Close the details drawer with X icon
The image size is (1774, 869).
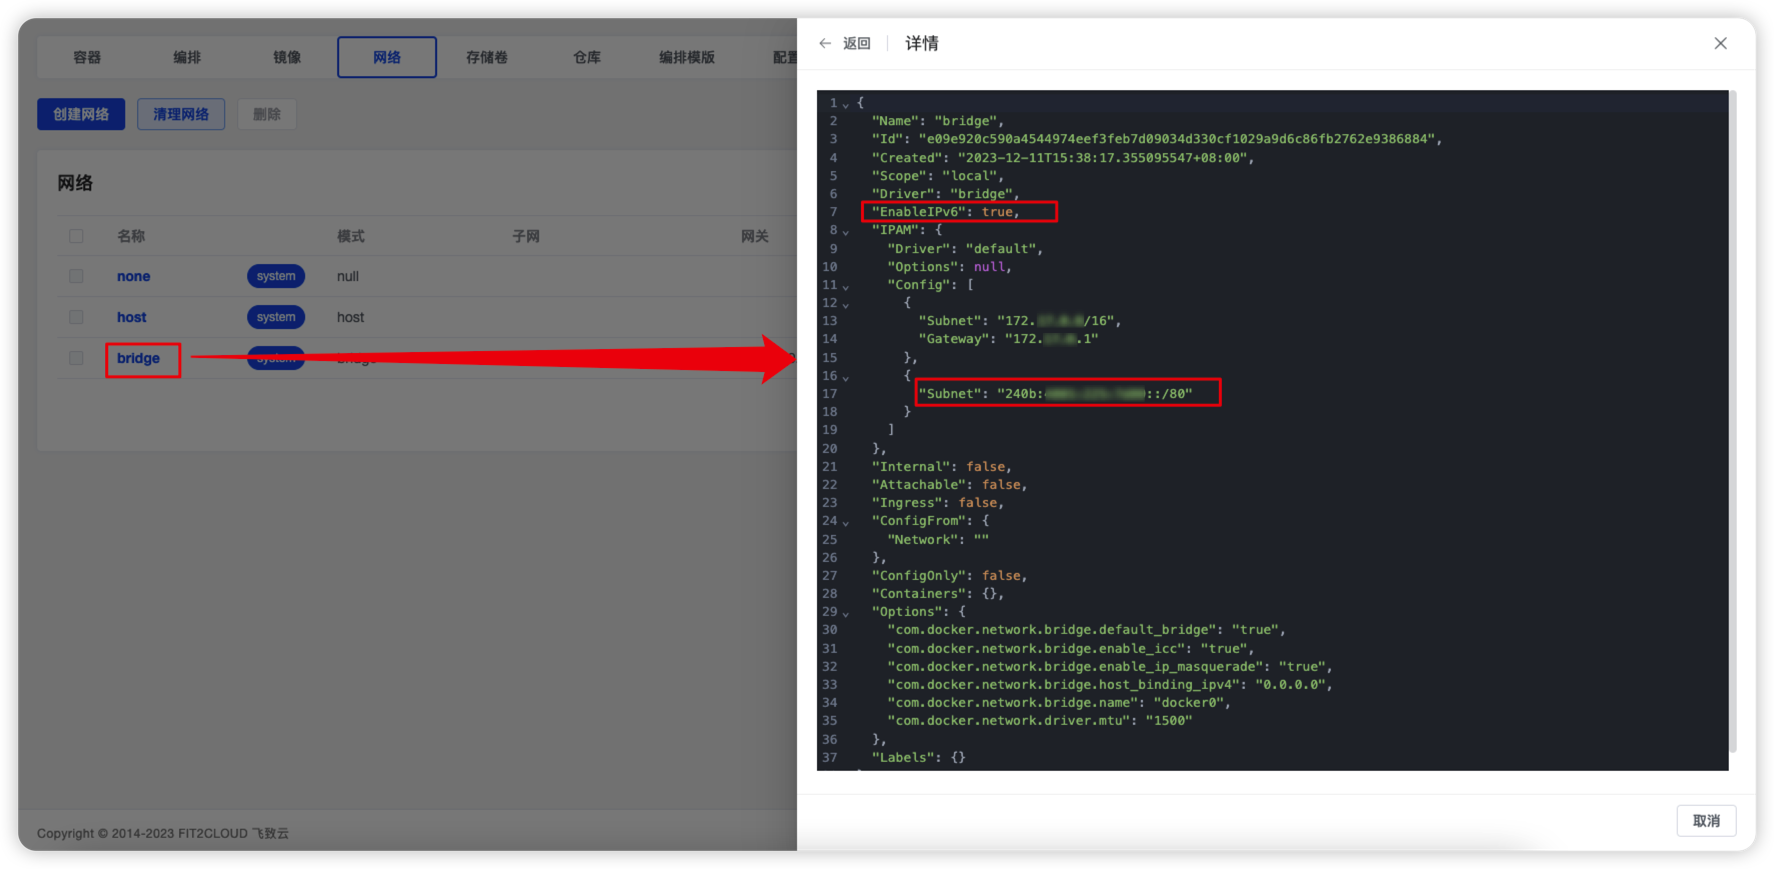[x=1720, y=43]
